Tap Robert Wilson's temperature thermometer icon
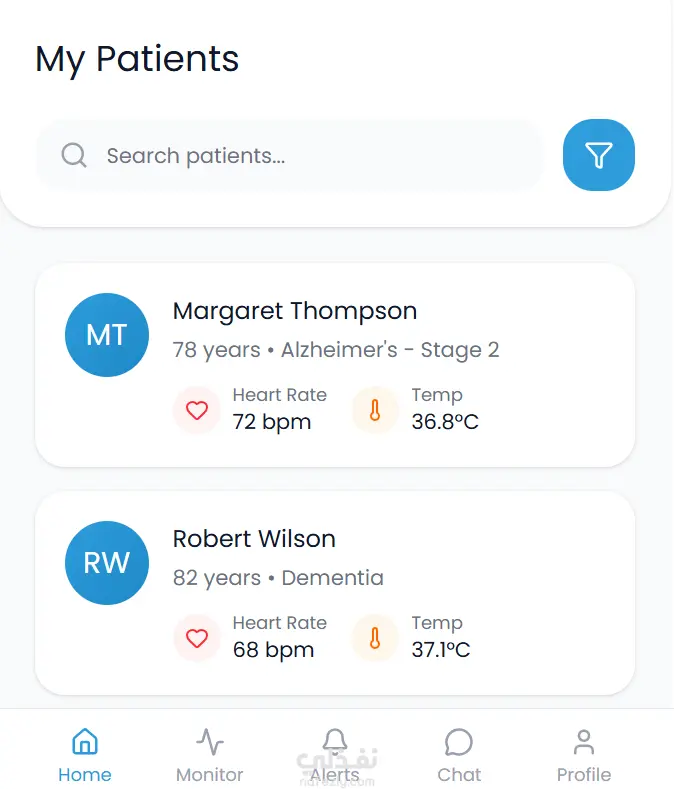 [x=375, y=638]
